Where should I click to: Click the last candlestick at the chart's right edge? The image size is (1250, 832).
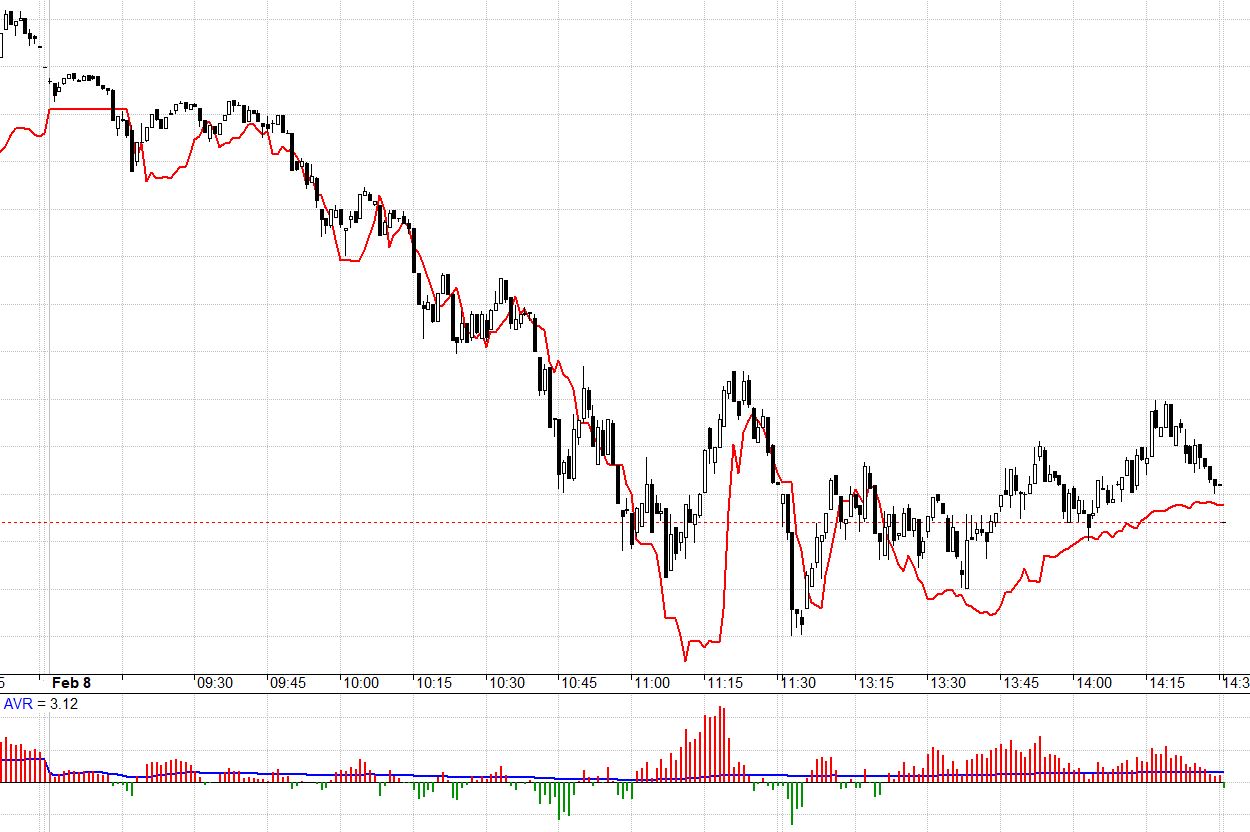pyautogui.click(x=1217, y=484)
